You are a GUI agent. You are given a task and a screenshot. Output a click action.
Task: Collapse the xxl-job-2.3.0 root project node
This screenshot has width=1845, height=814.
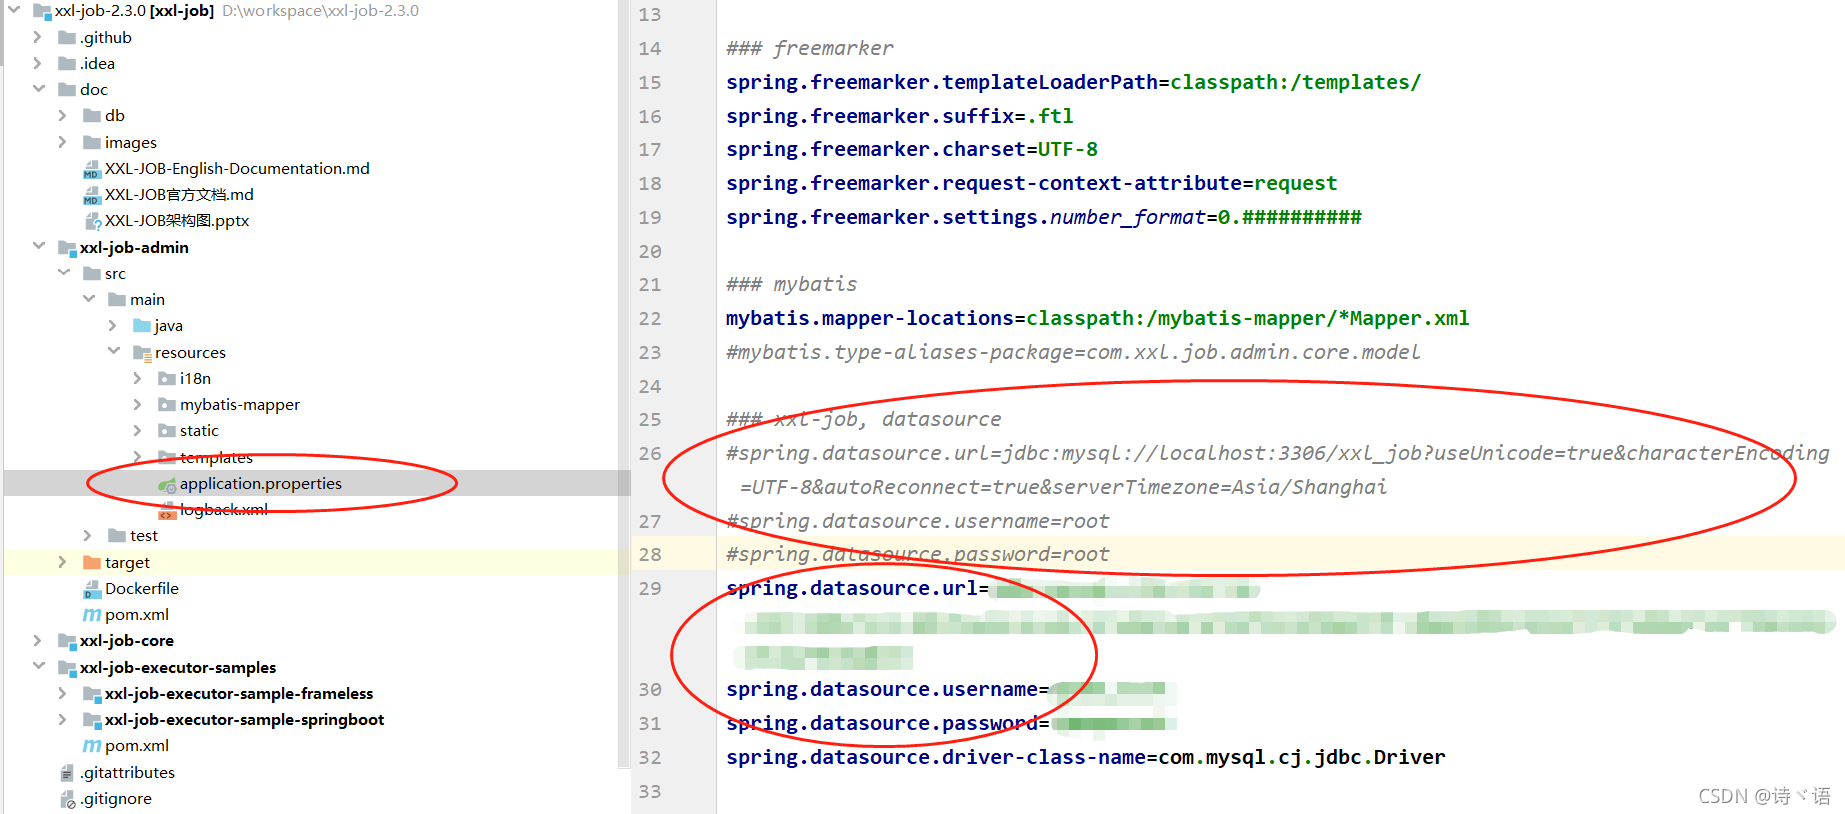pyautogui.click(x=14, y=10)
